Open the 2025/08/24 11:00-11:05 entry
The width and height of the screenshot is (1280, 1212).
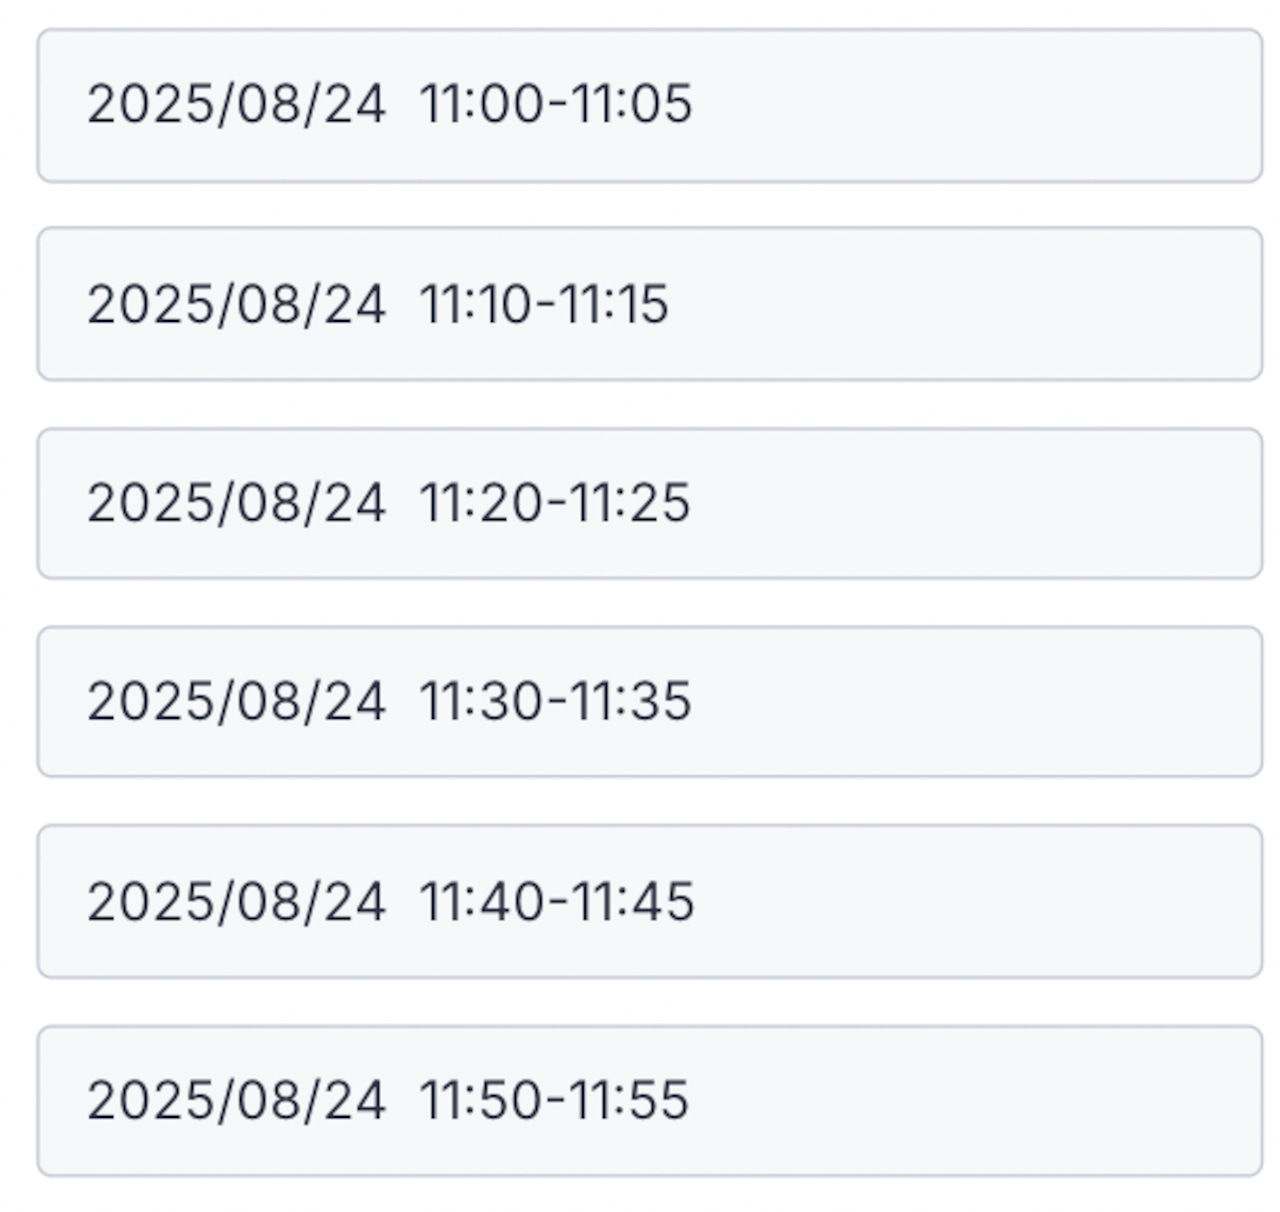click(x=650, y=105)
